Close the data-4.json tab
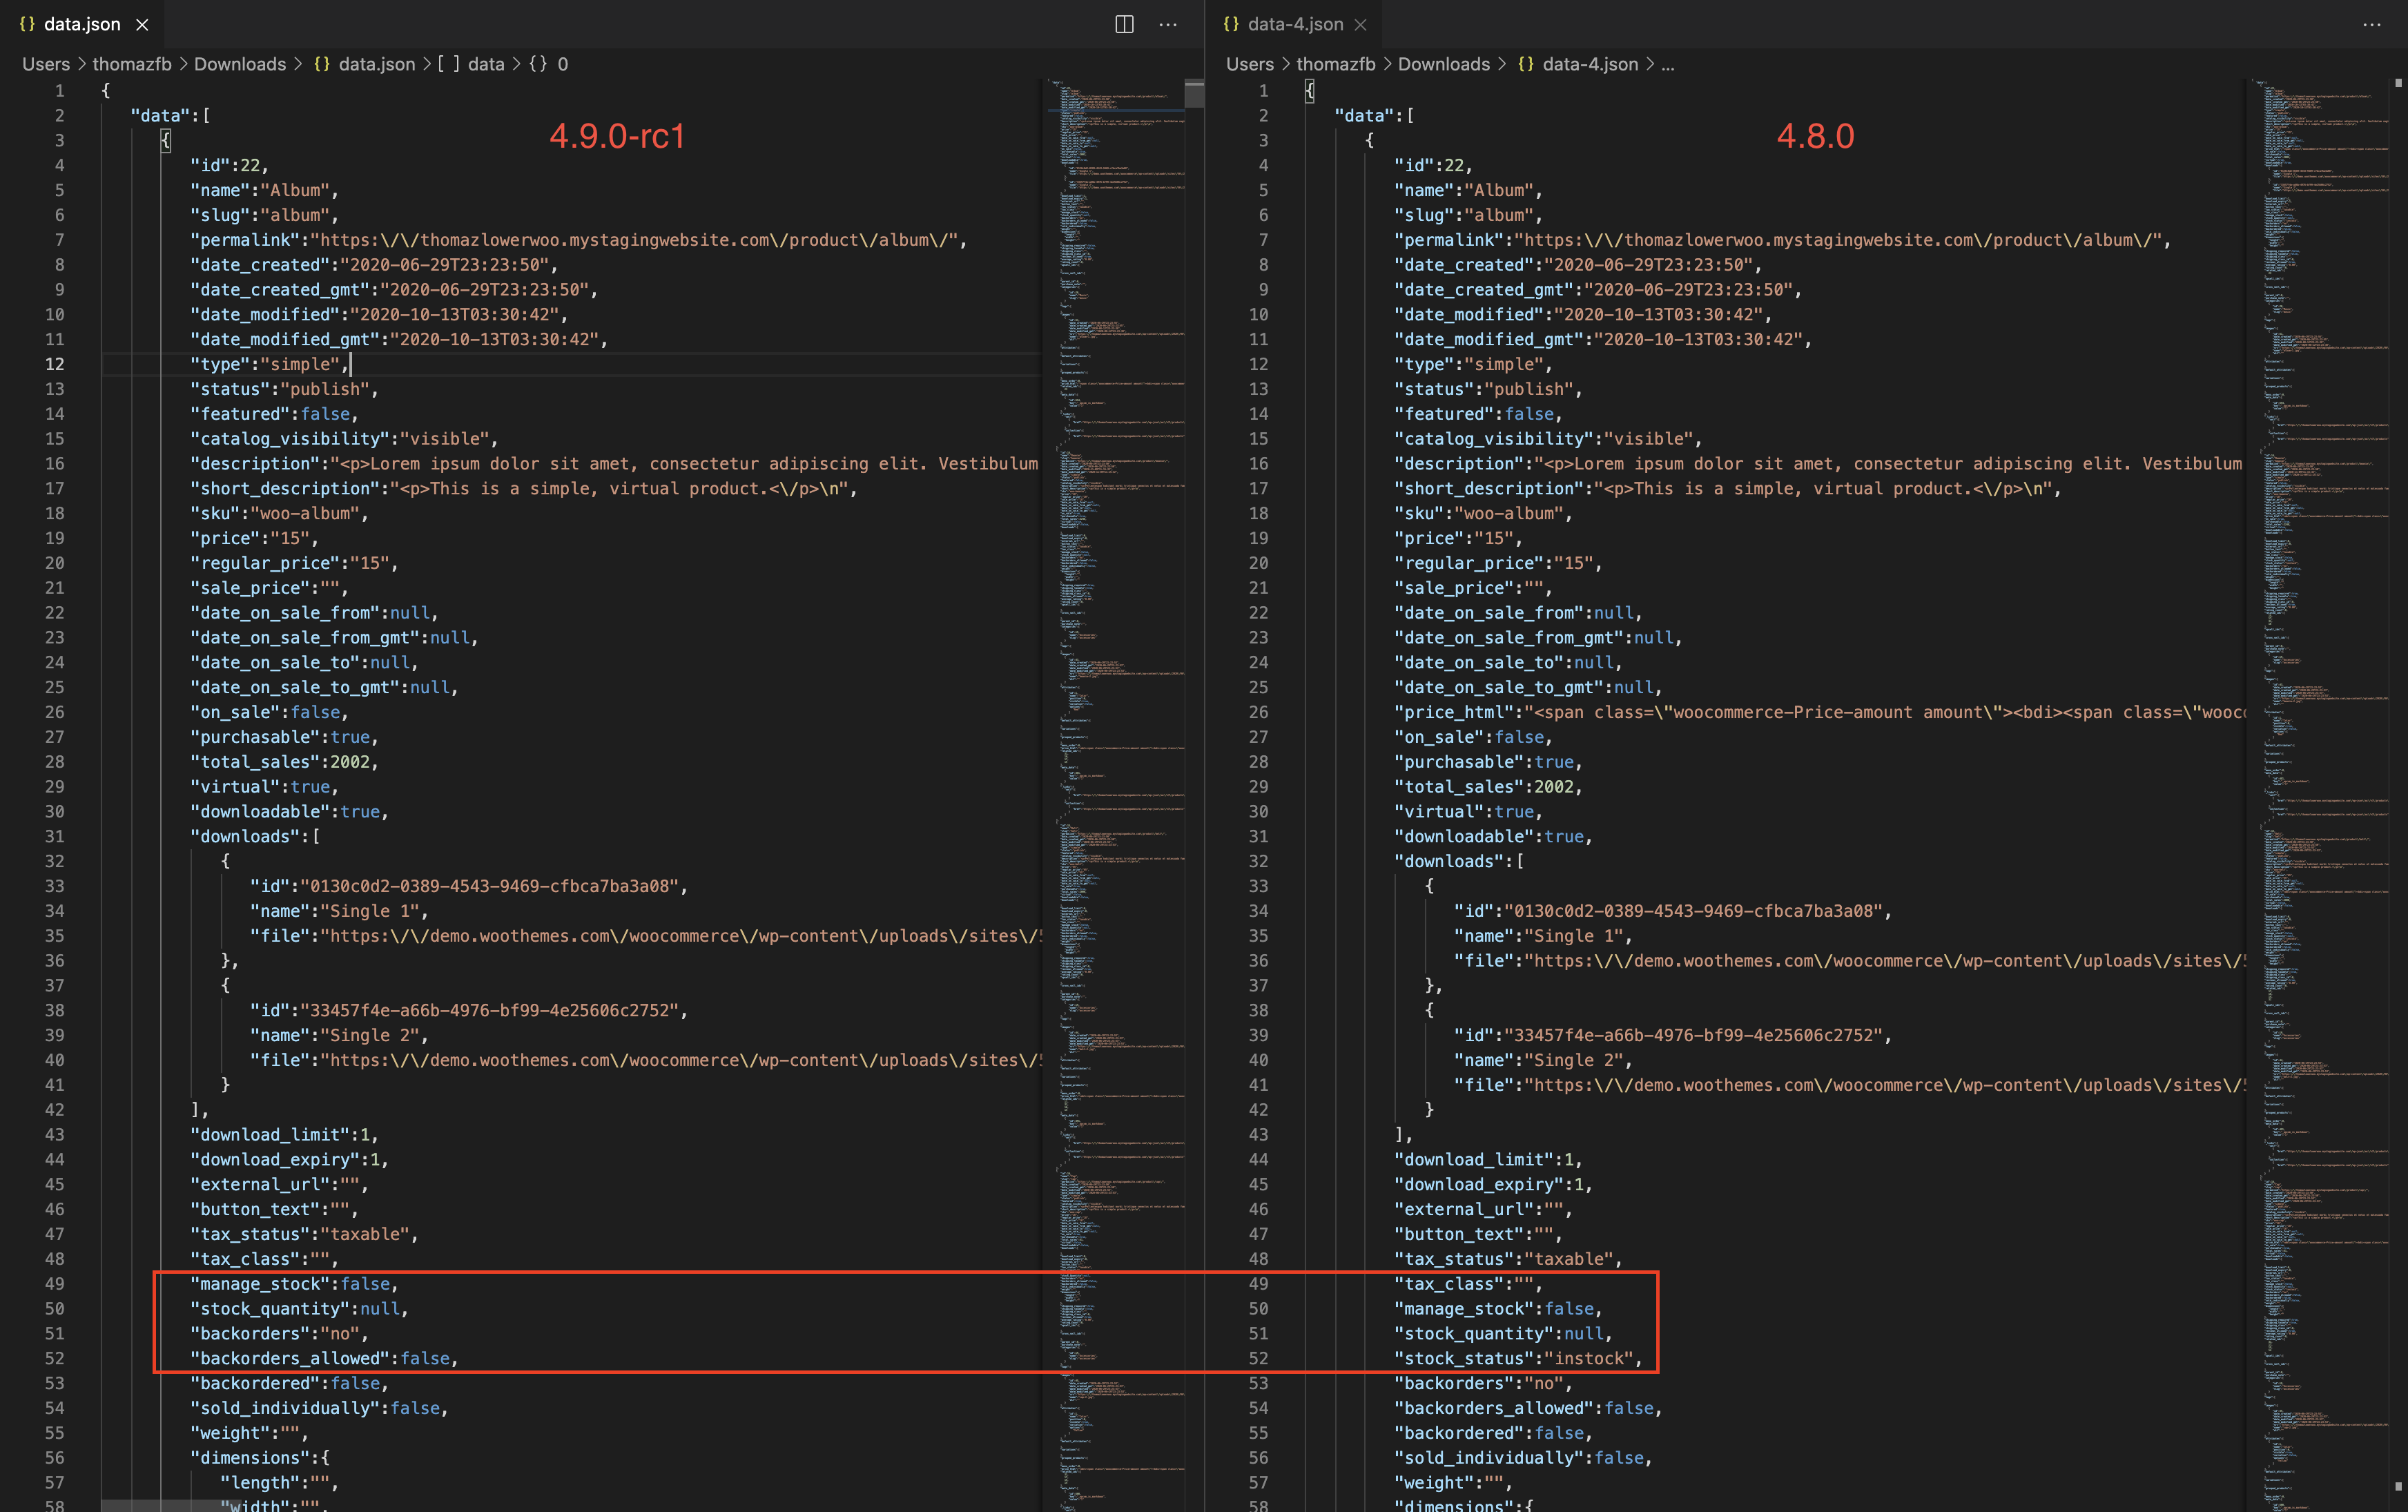The width and height of the screenshot is (2408, 1512). coord(1361,24)
